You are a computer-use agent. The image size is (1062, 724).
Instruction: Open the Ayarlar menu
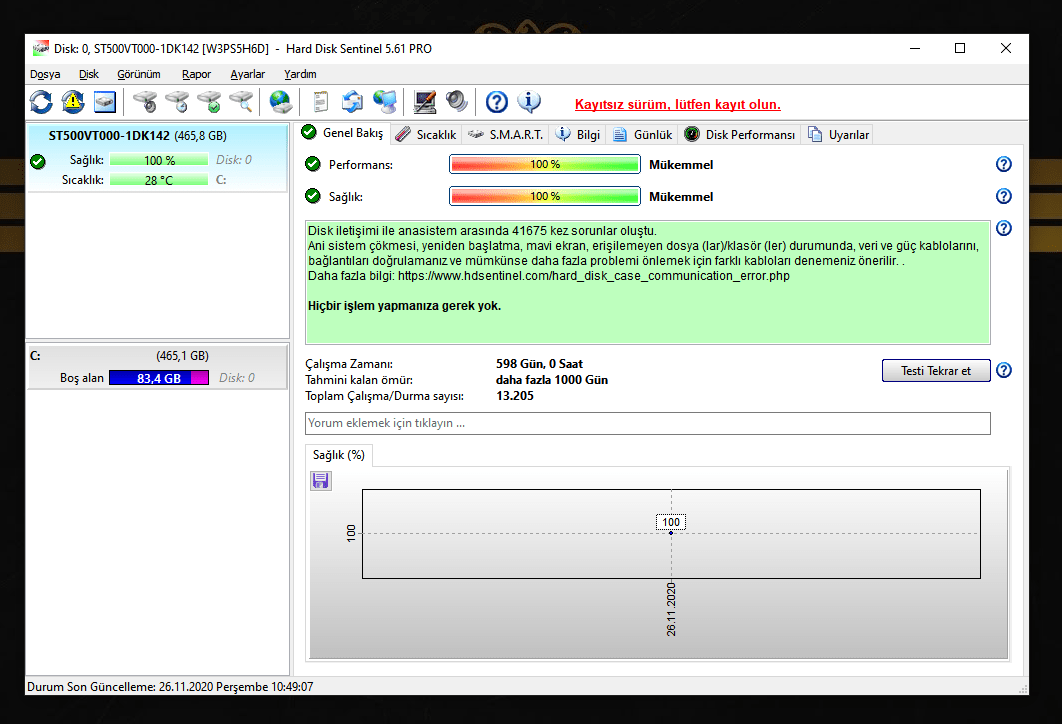coord(247,74)
